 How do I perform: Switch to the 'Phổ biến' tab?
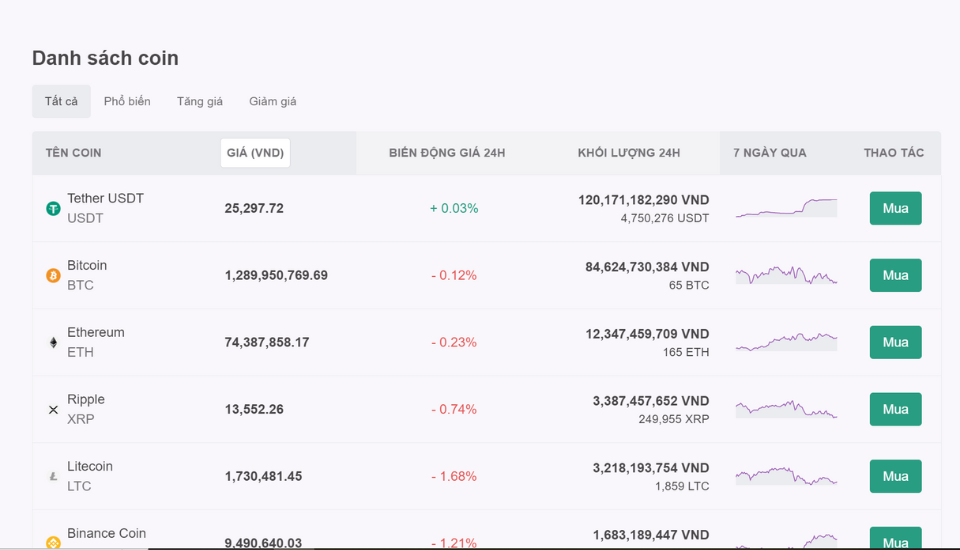(127, 101)
